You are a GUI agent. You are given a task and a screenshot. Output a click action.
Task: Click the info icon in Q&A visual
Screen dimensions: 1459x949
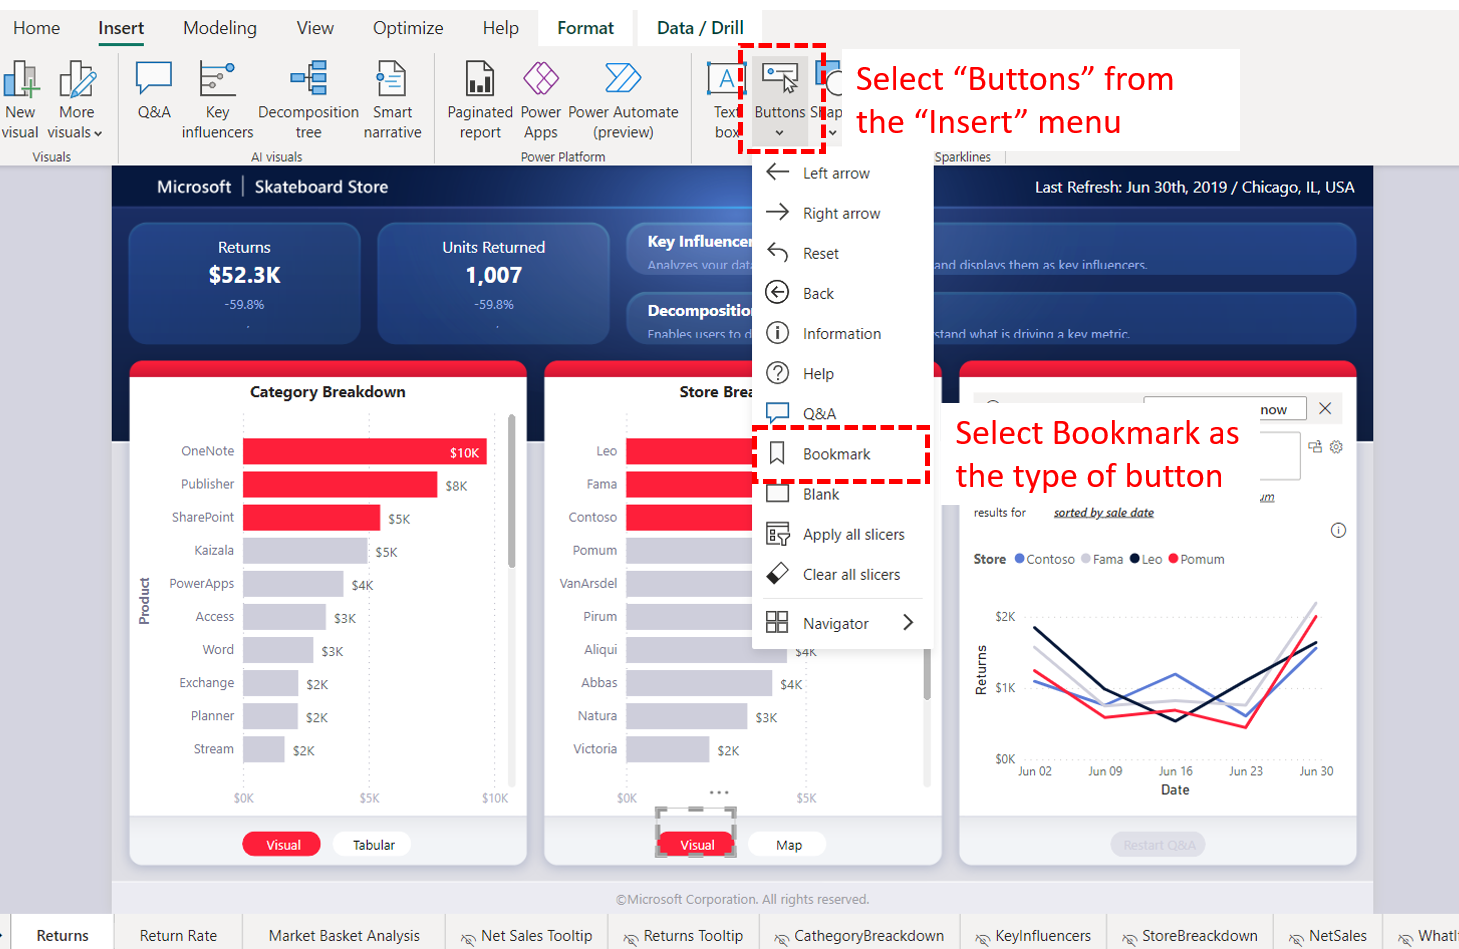(x=1338, y=530)
